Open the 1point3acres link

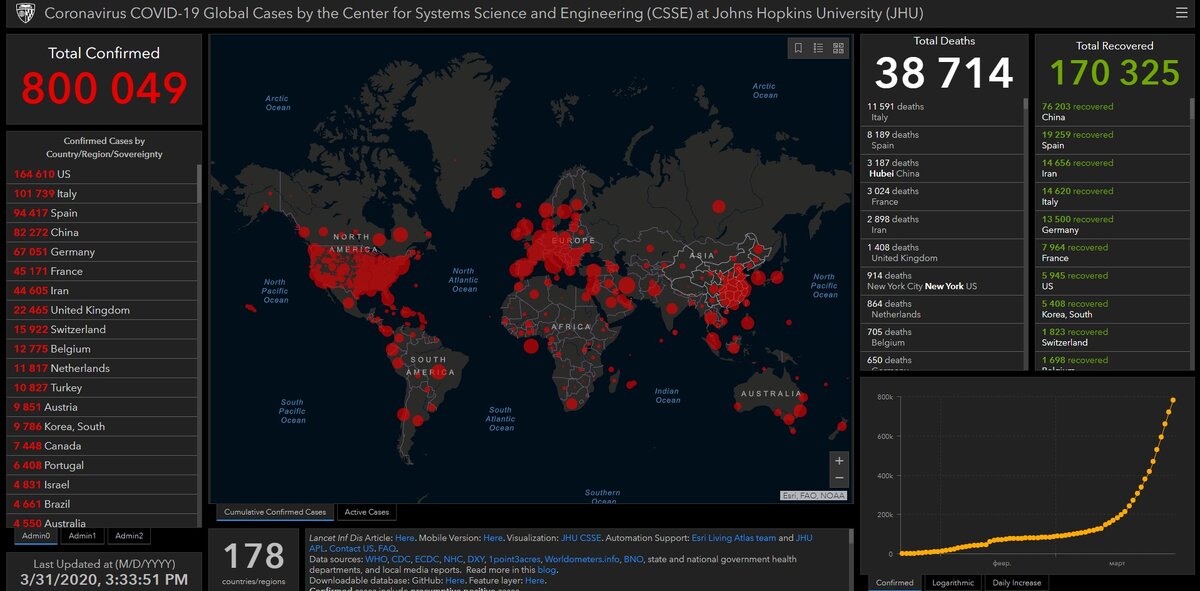point(513,560)
